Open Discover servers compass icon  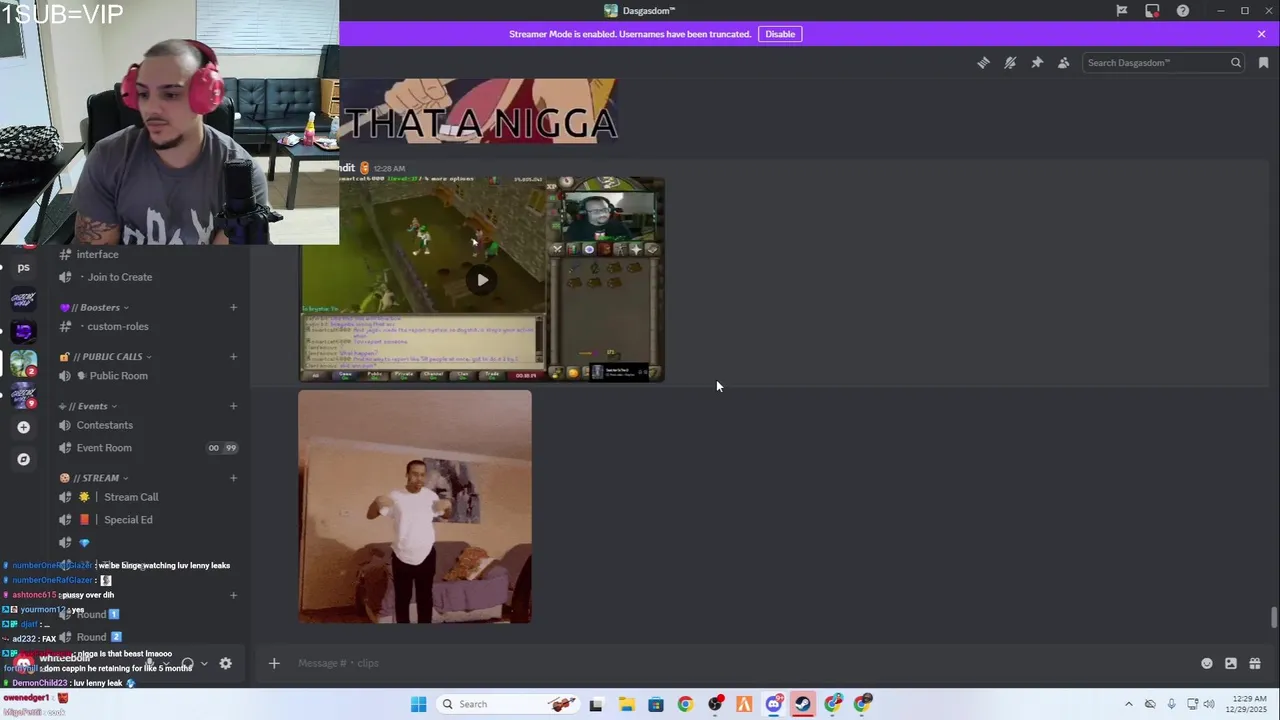point(23,459)
